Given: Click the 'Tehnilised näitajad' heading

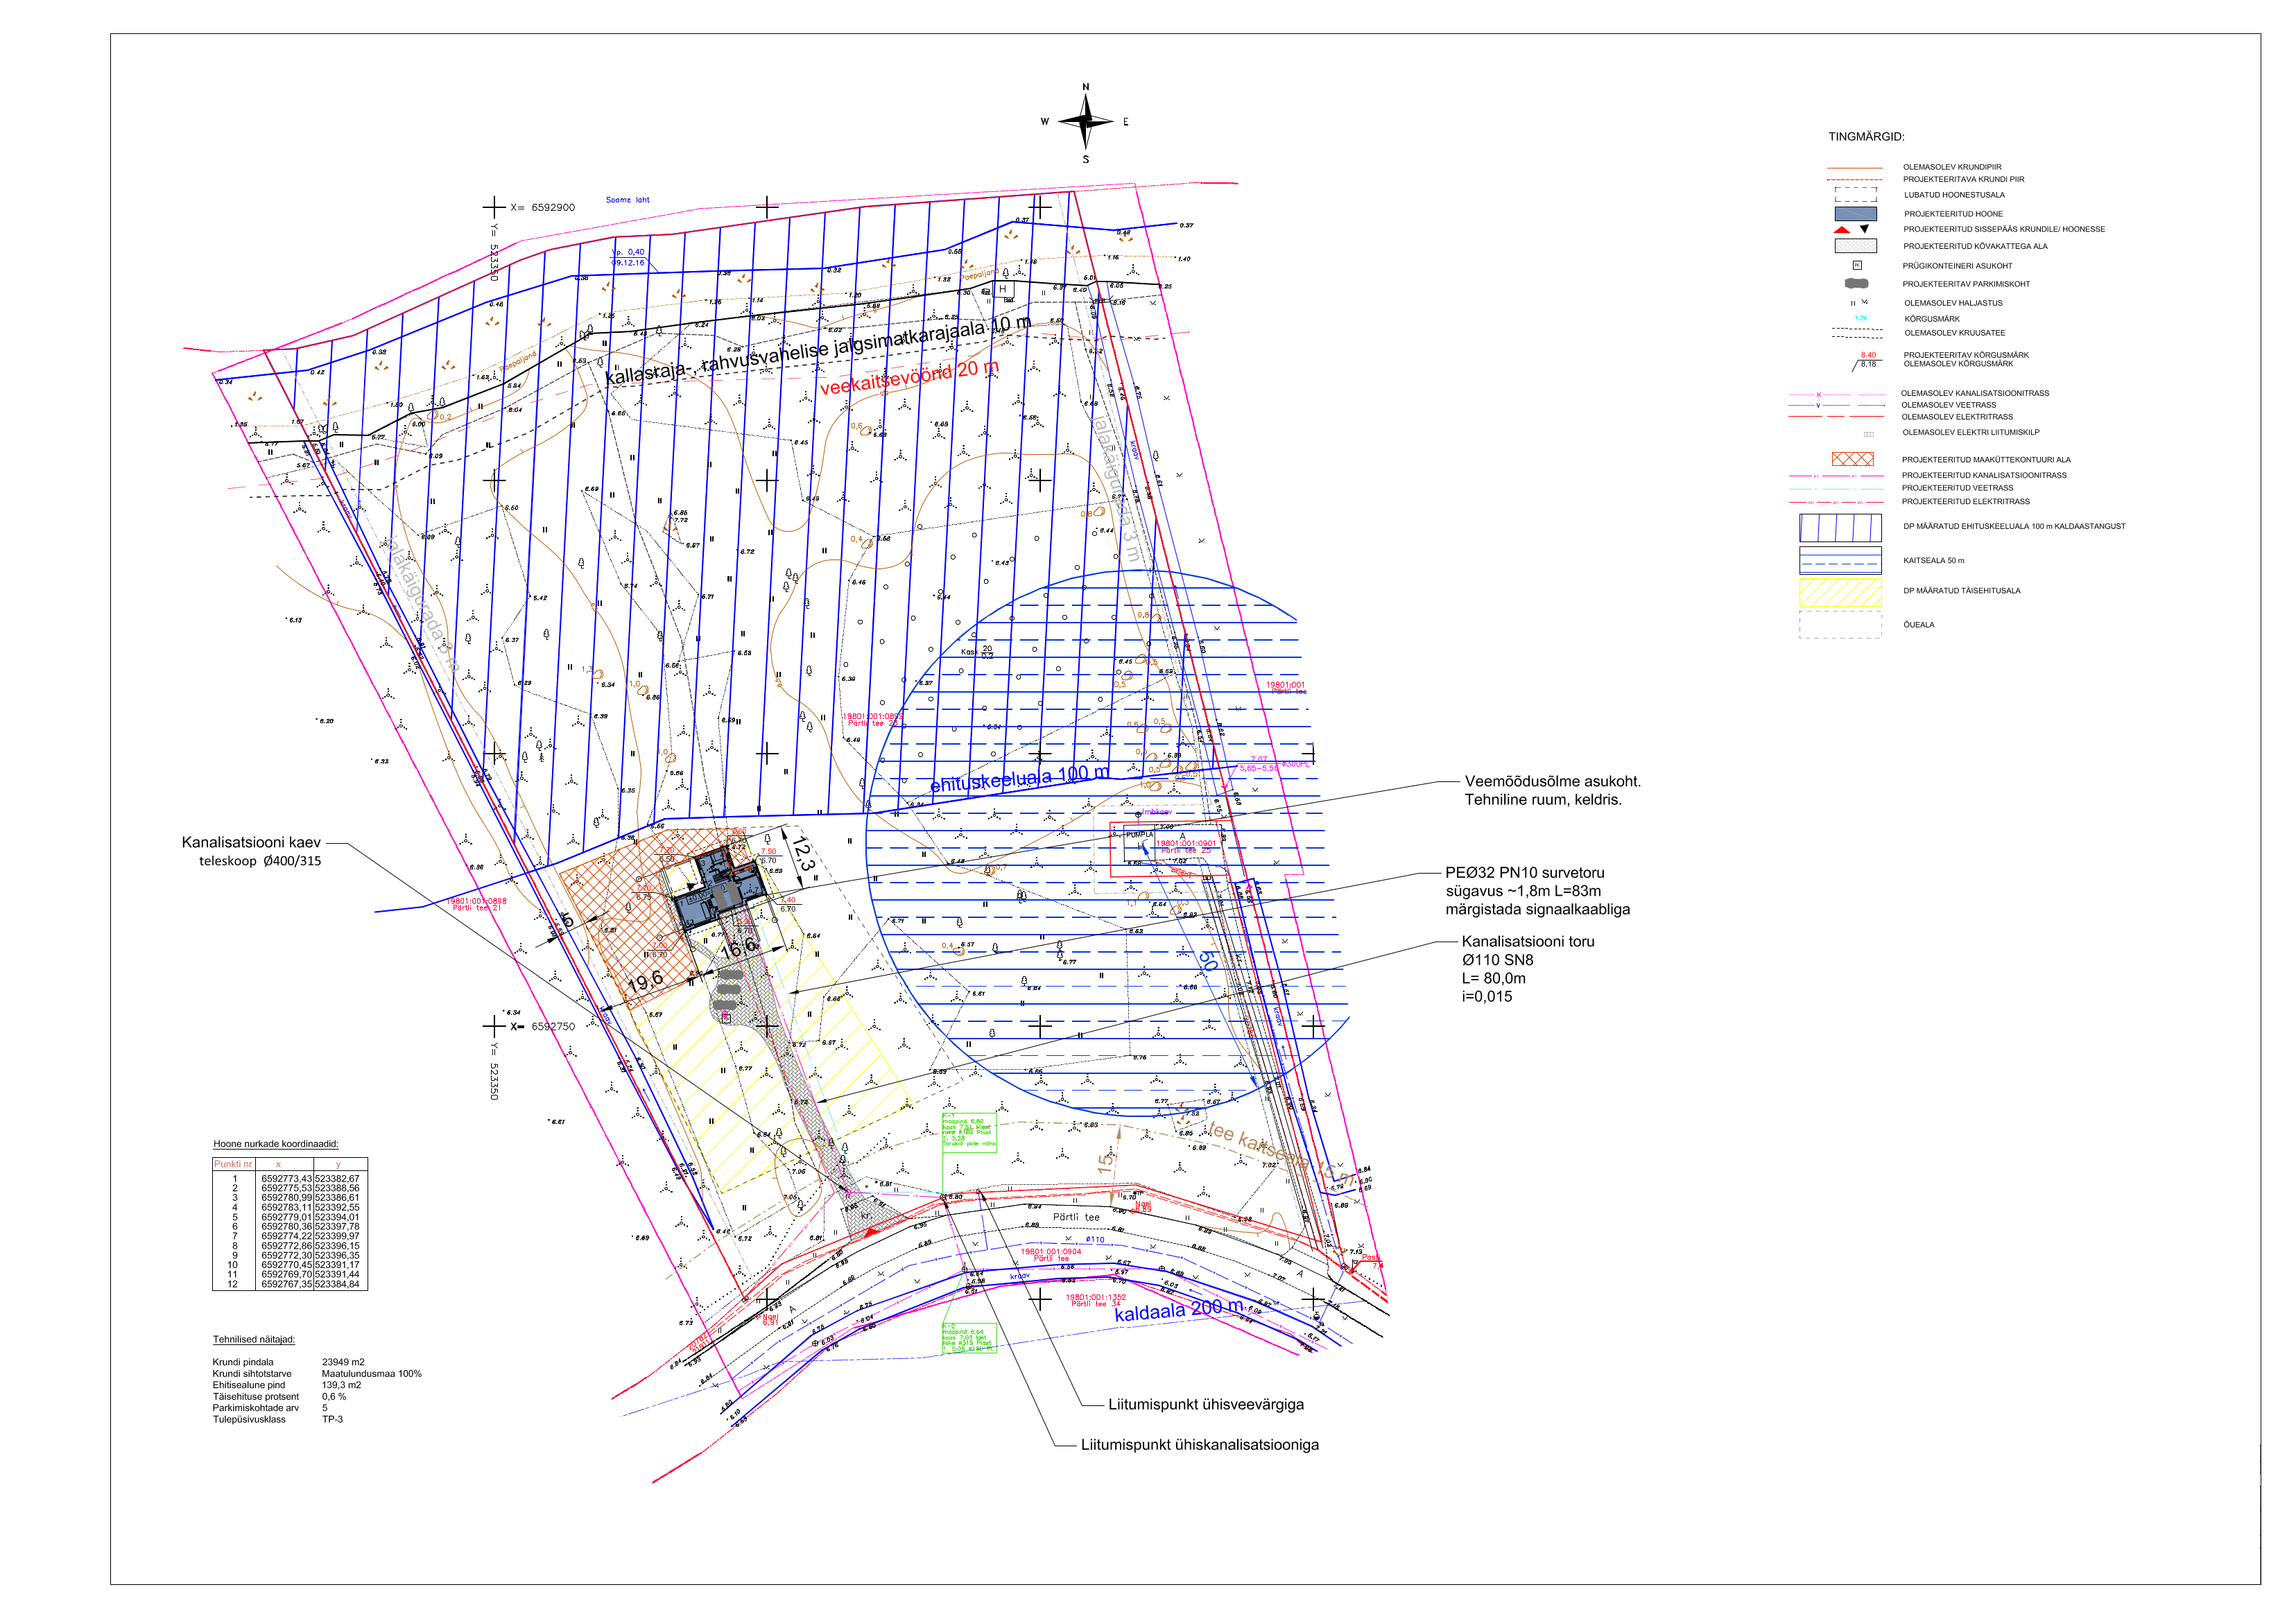Looking at the screenshot, I should pyautogui.click(x=254, y=1340).
